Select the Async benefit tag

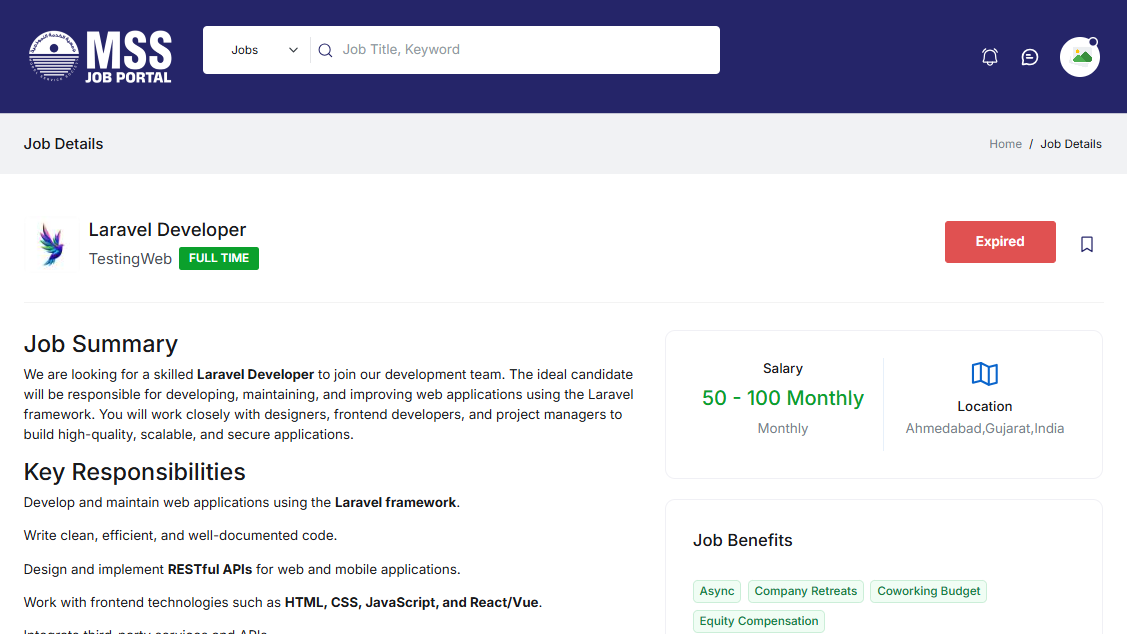[x=717, y=591]
